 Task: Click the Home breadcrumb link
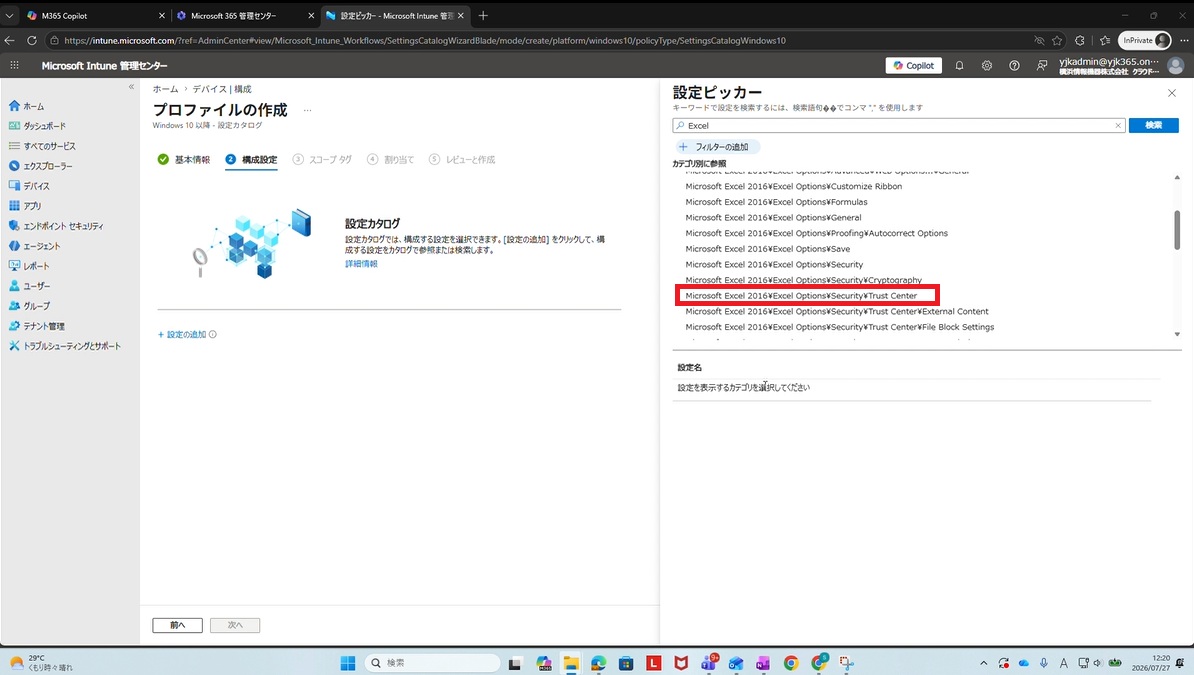[x=165, y=89]
